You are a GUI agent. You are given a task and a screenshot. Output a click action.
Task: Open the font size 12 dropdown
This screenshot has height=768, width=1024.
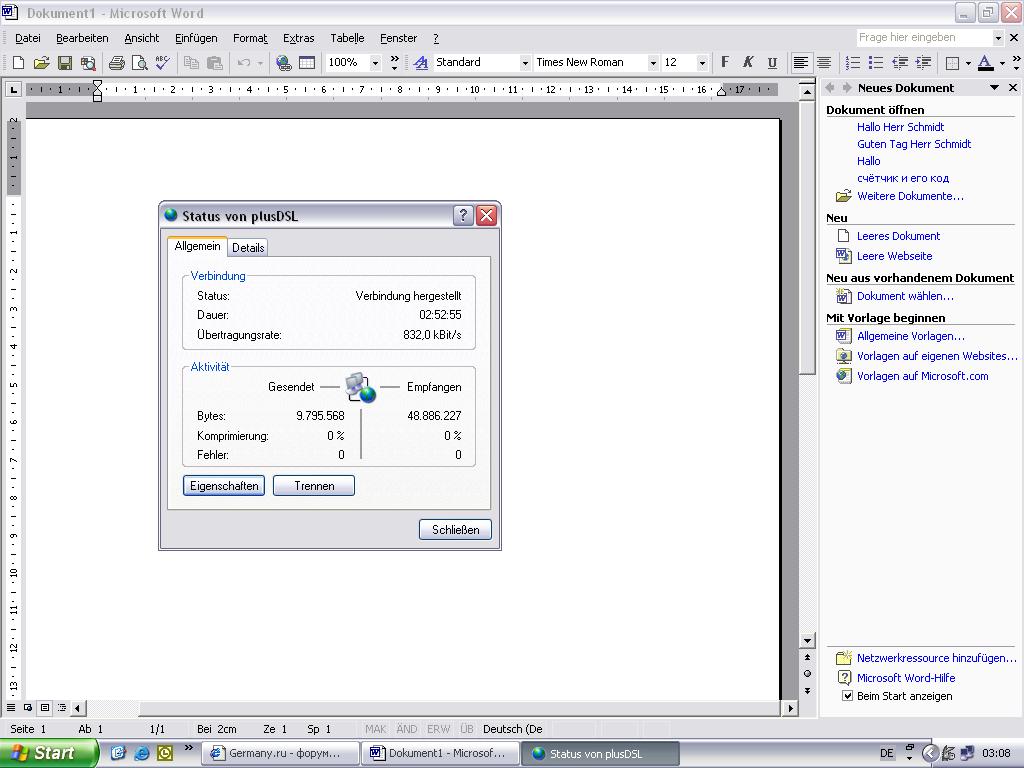[702, 63]
